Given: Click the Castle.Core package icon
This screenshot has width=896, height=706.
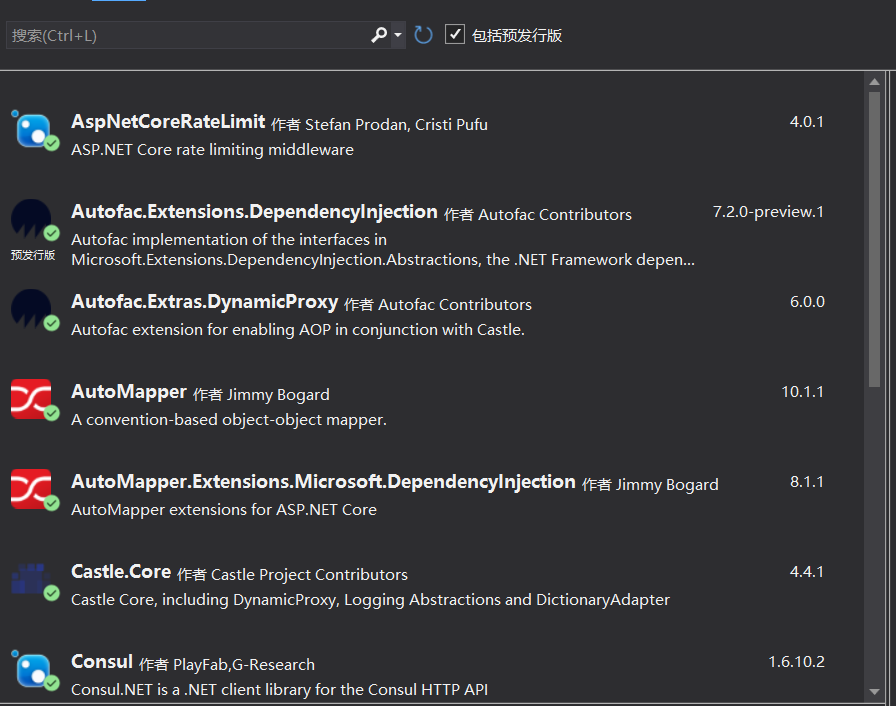Looking at the screenshot, I should pyautogui.click(x=31, y=579).
